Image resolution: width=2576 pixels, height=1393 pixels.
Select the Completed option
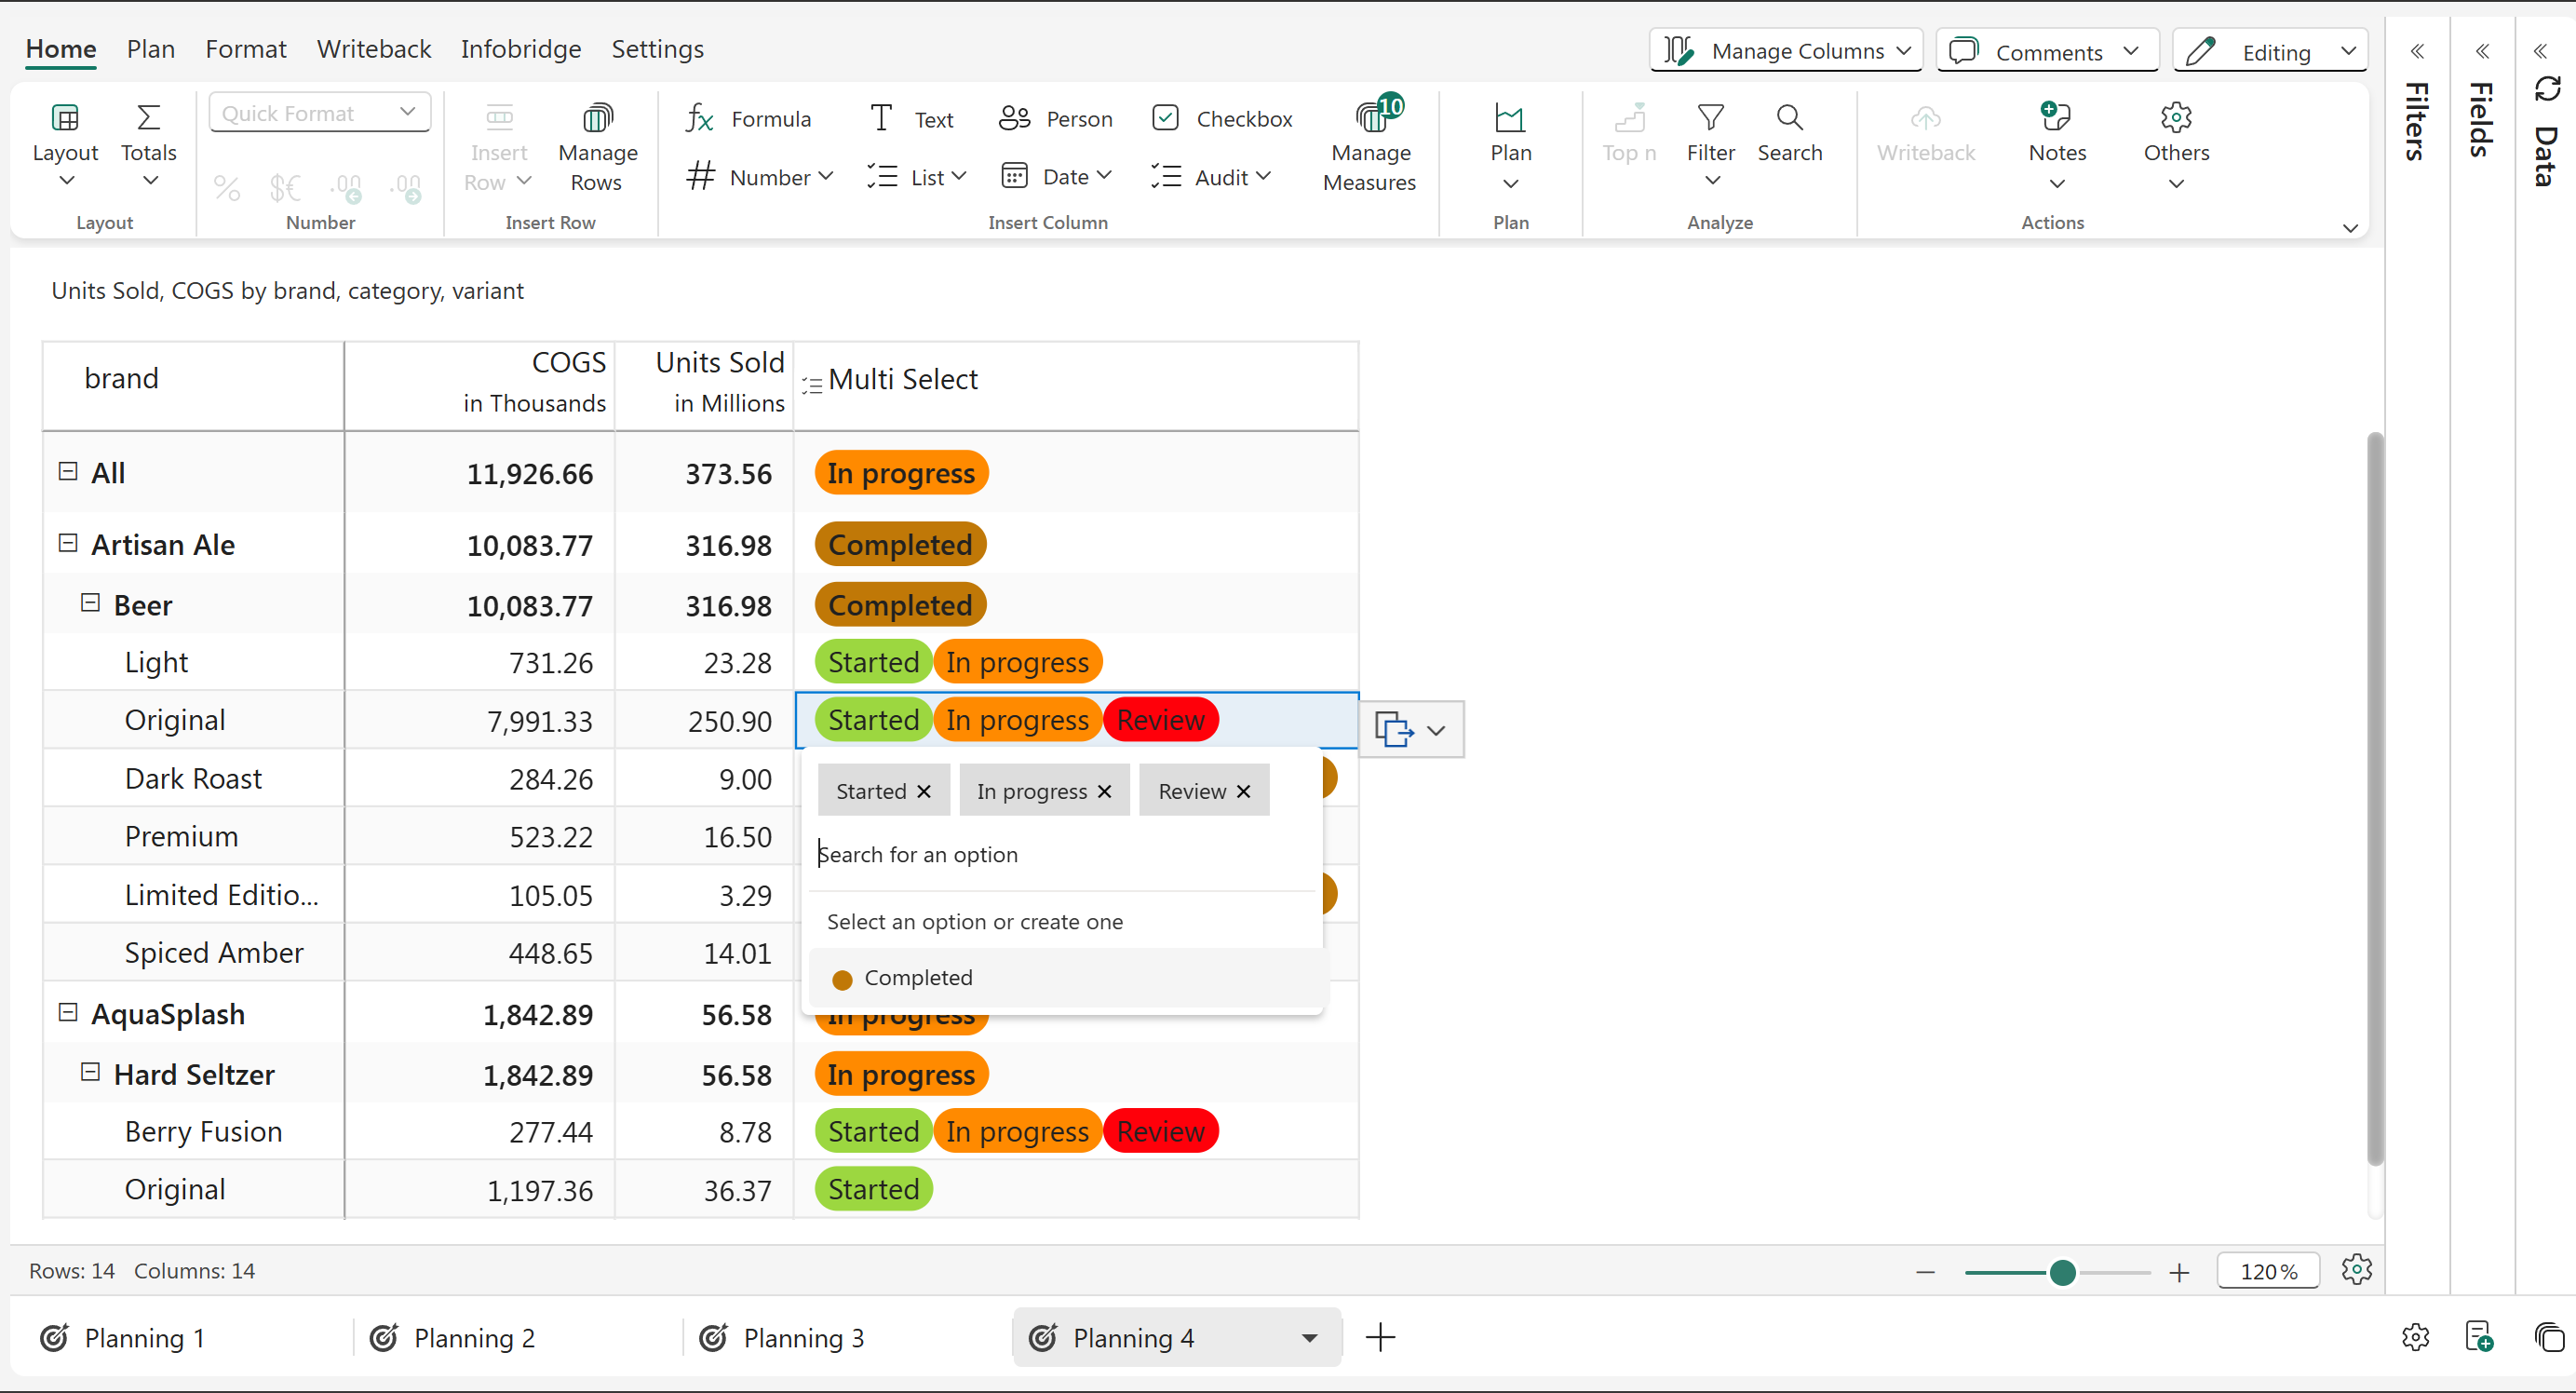click(x=917, y=978)
